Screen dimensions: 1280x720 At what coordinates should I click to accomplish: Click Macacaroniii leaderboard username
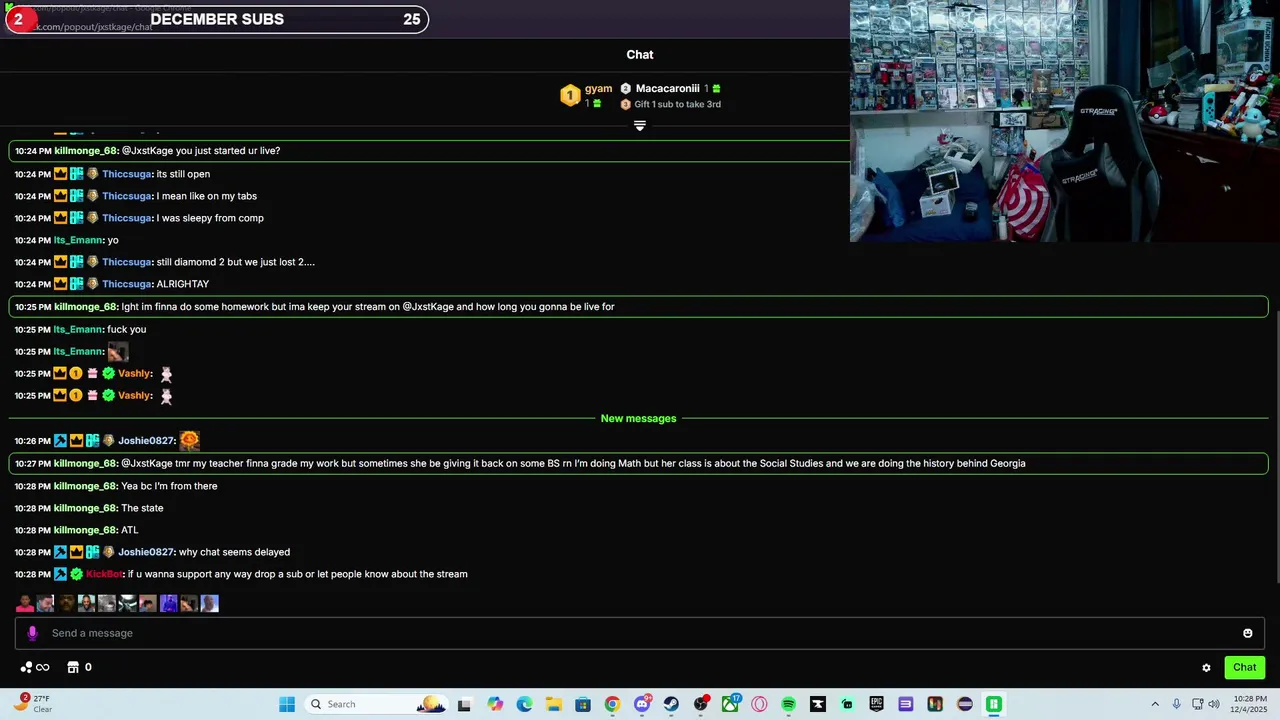tap(667, 88)
